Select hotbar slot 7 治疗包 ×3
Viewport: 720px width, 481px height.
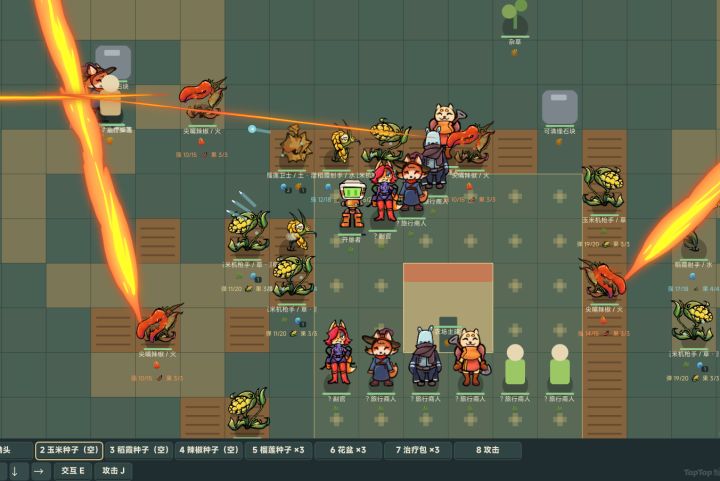pos(417,450)
